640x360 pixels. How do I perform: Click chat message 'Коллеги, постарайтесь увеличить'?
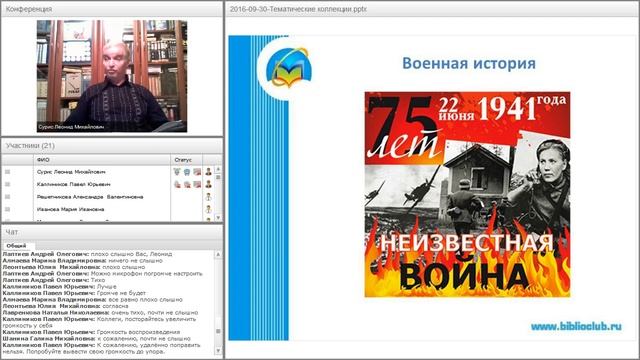click(x=146, y=319)
